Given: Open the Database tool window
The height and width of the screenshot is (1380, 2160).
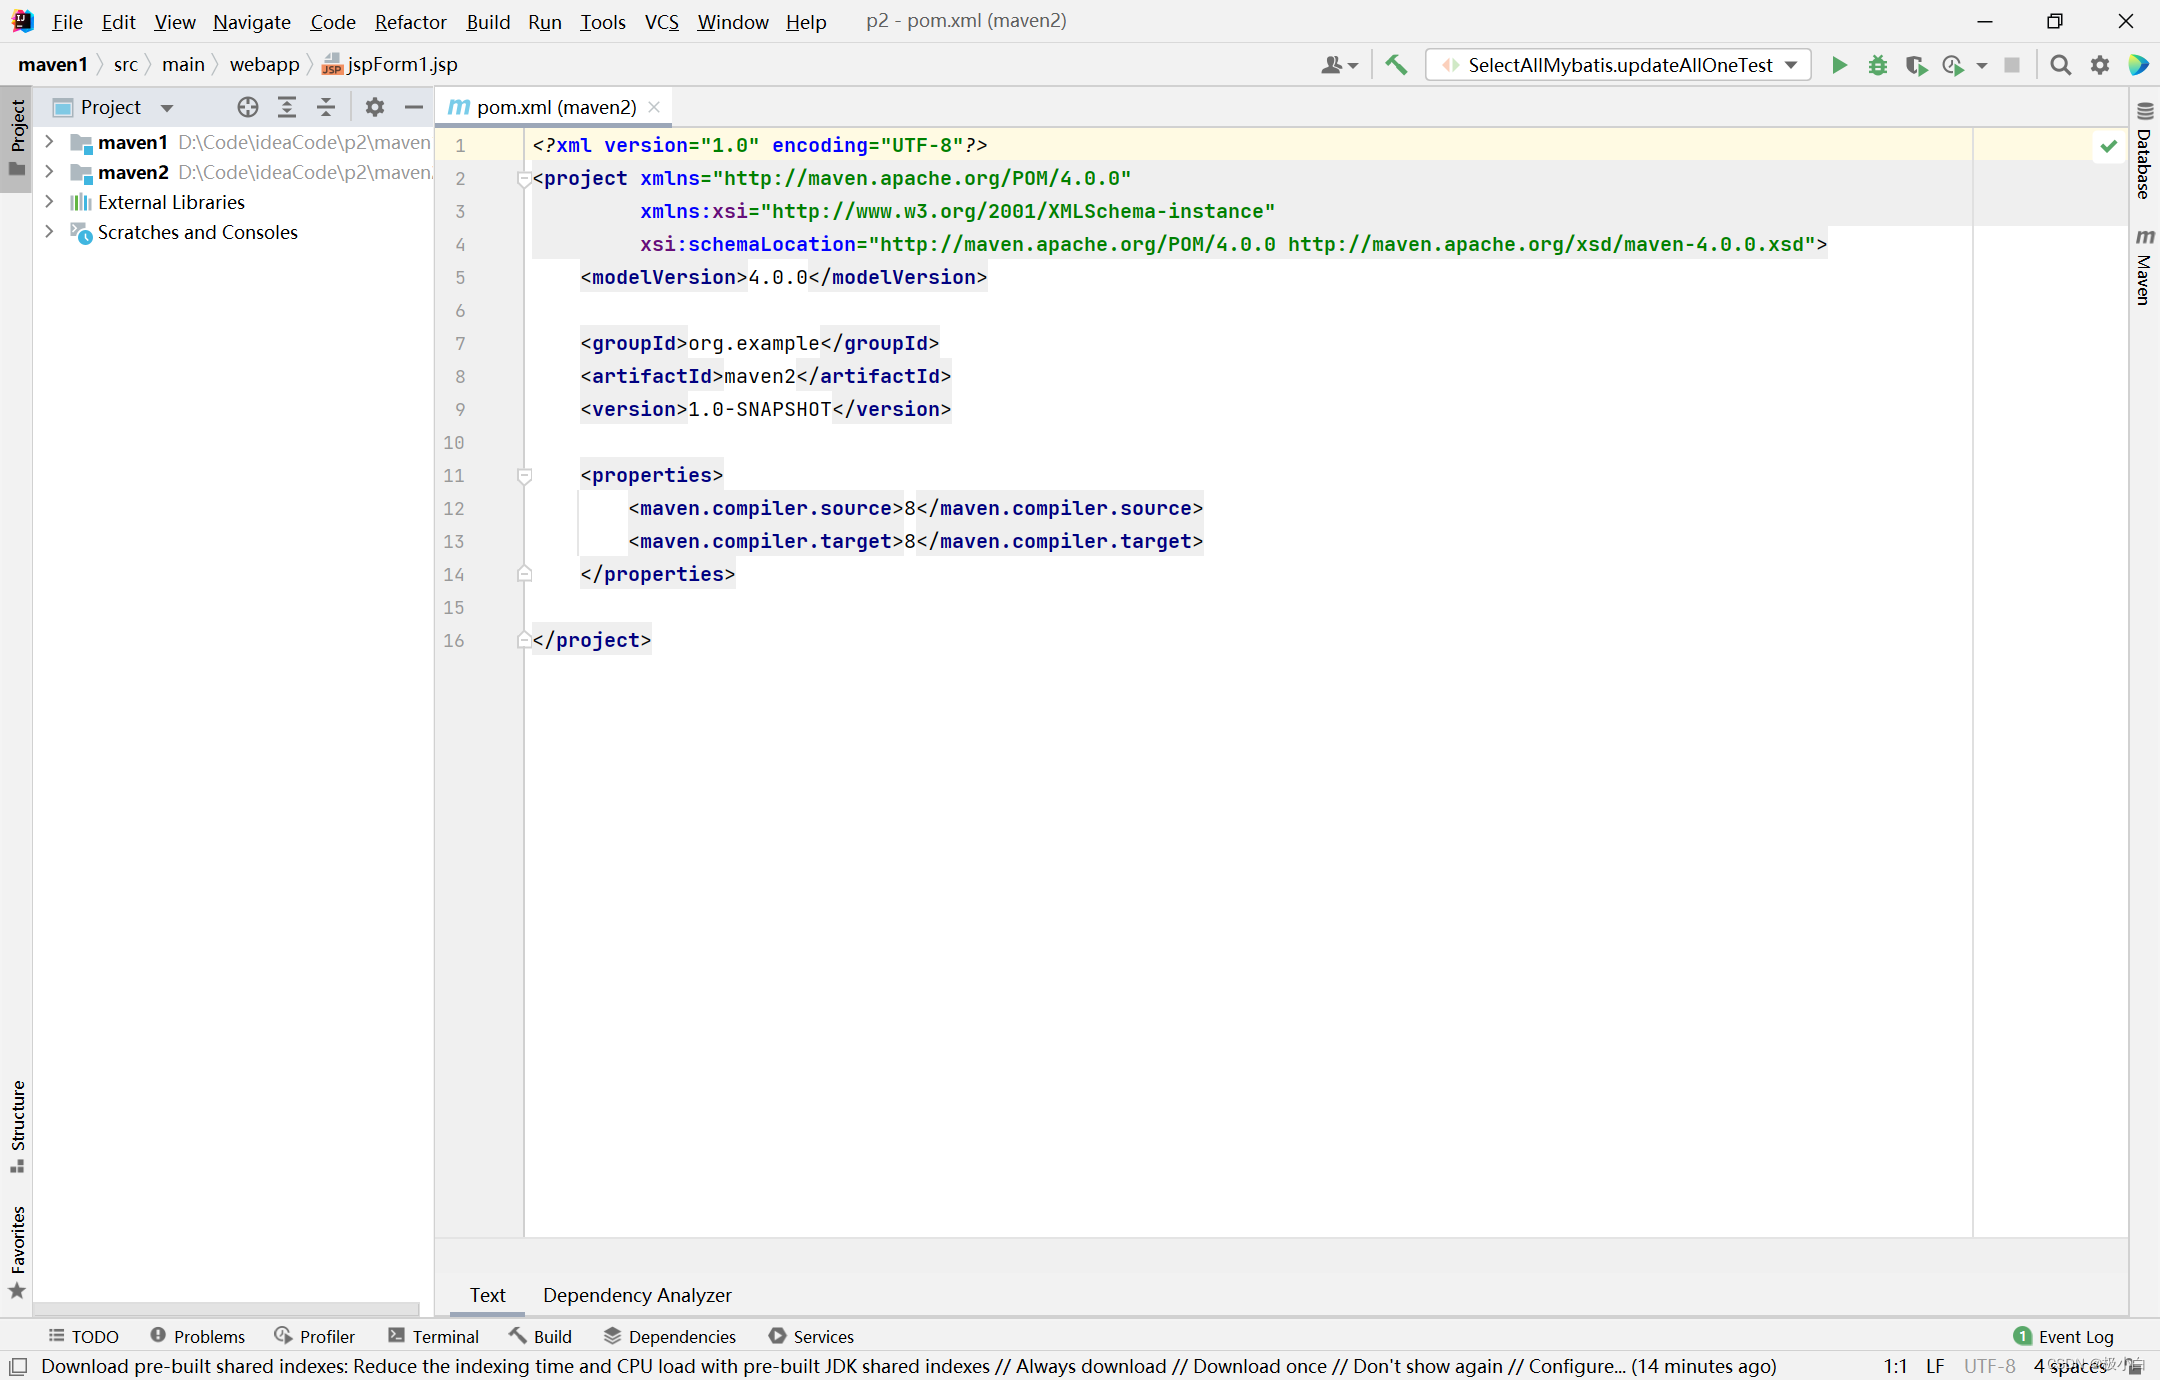Looking at the screenshot, I should (2144, 151).
